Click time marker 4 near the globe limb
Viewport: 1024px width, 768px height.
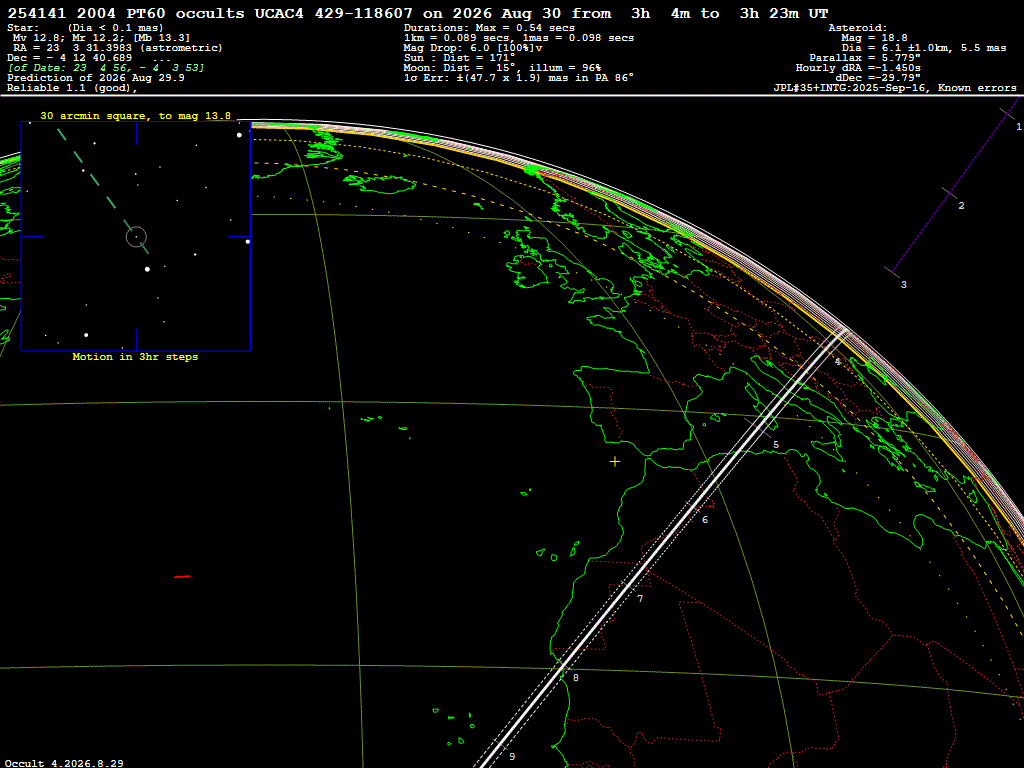point(837,361)
